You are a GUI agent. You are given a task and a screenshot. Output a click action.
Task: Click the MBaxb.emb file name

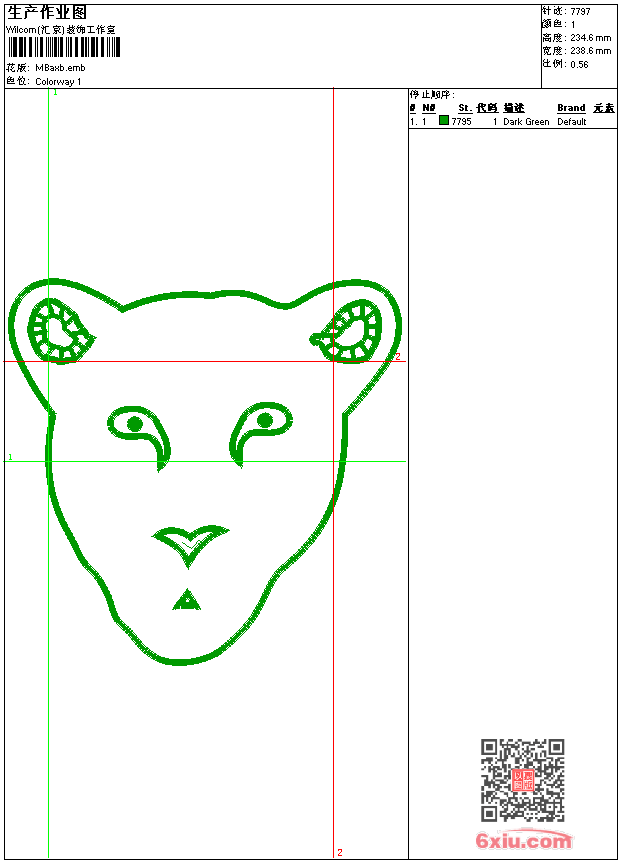pyautogui.click(x=60, y=68)
